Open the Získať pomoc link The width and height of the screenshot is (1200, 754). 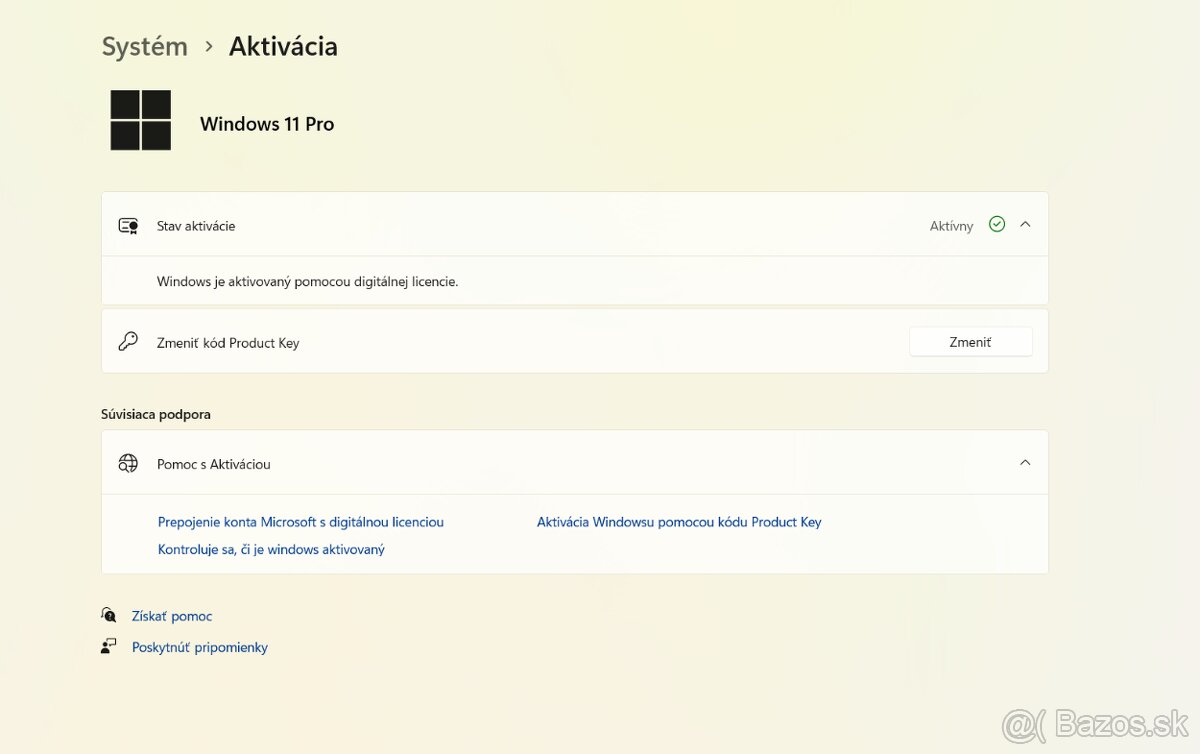(172, 616)
